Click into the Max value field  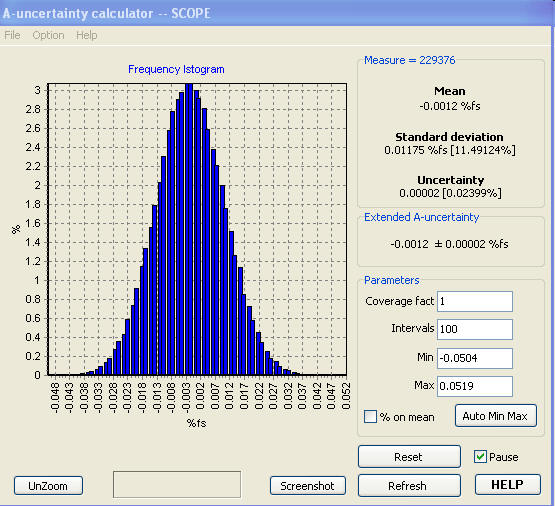475,386
